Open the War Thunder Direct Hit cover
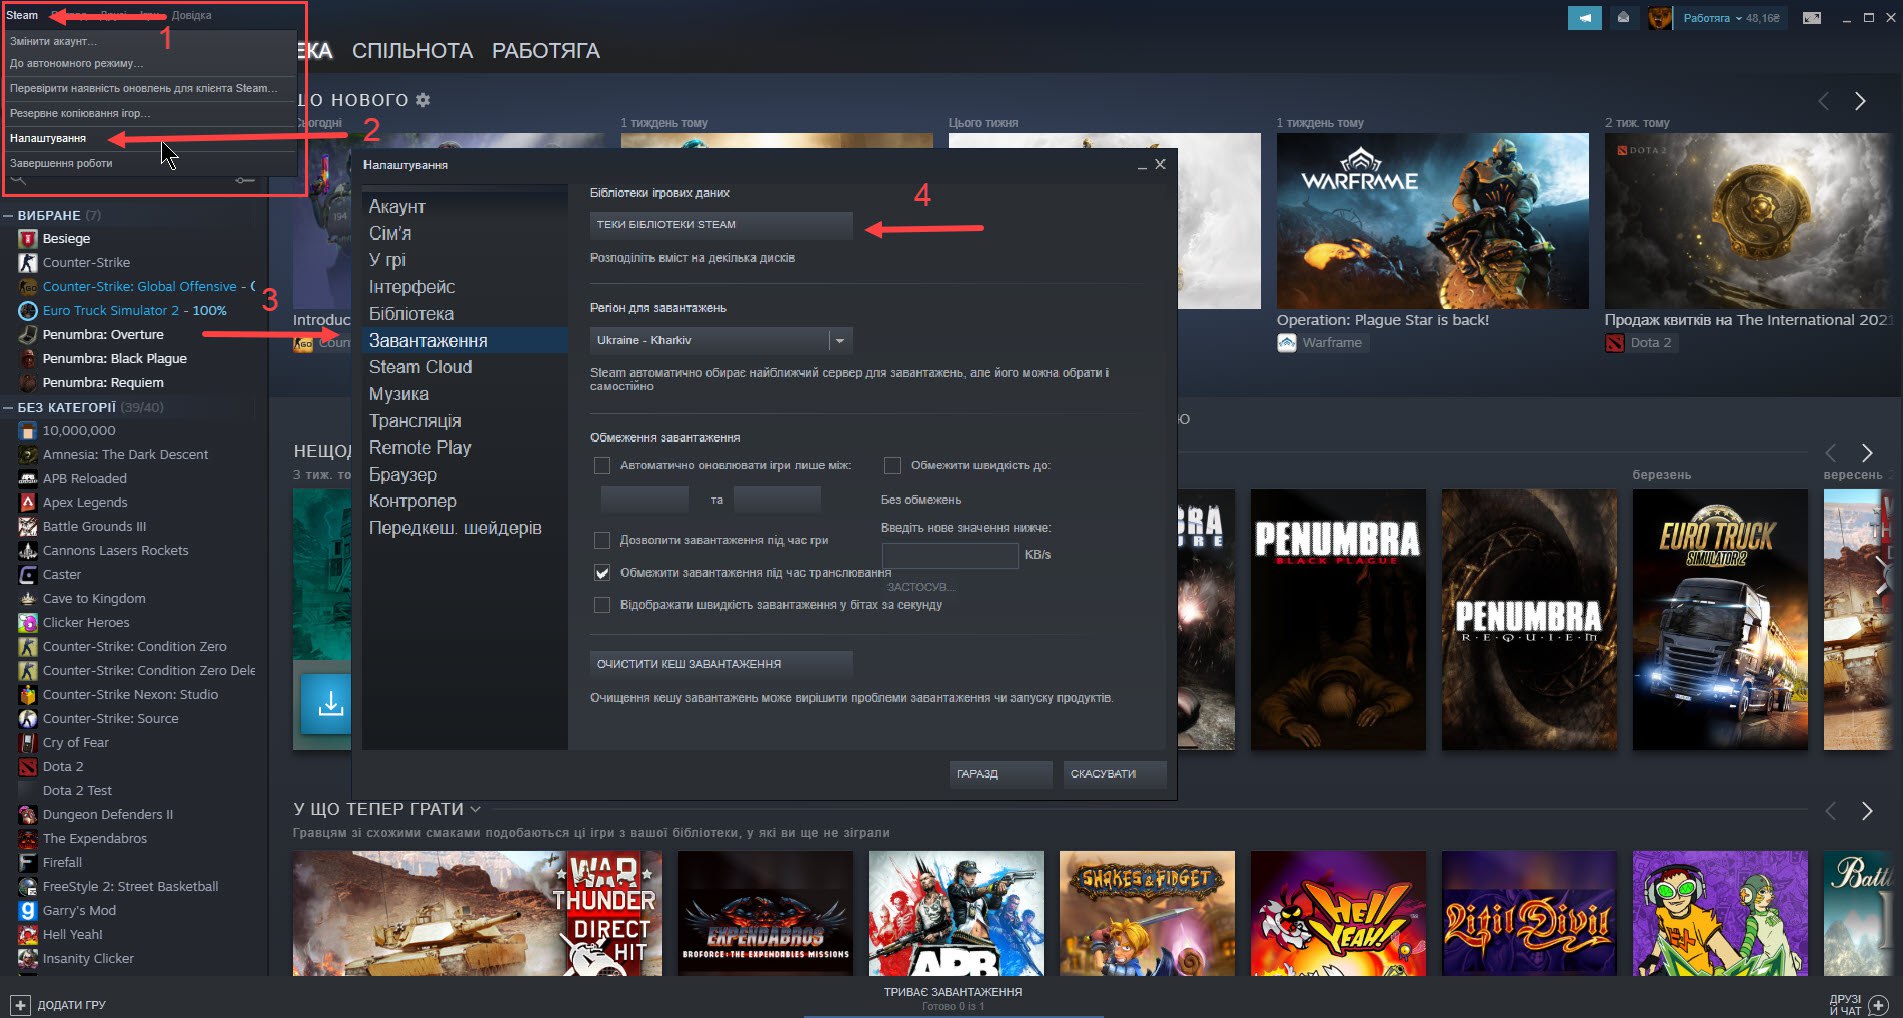The image size is (1903, 1018). tap(477, 913)
